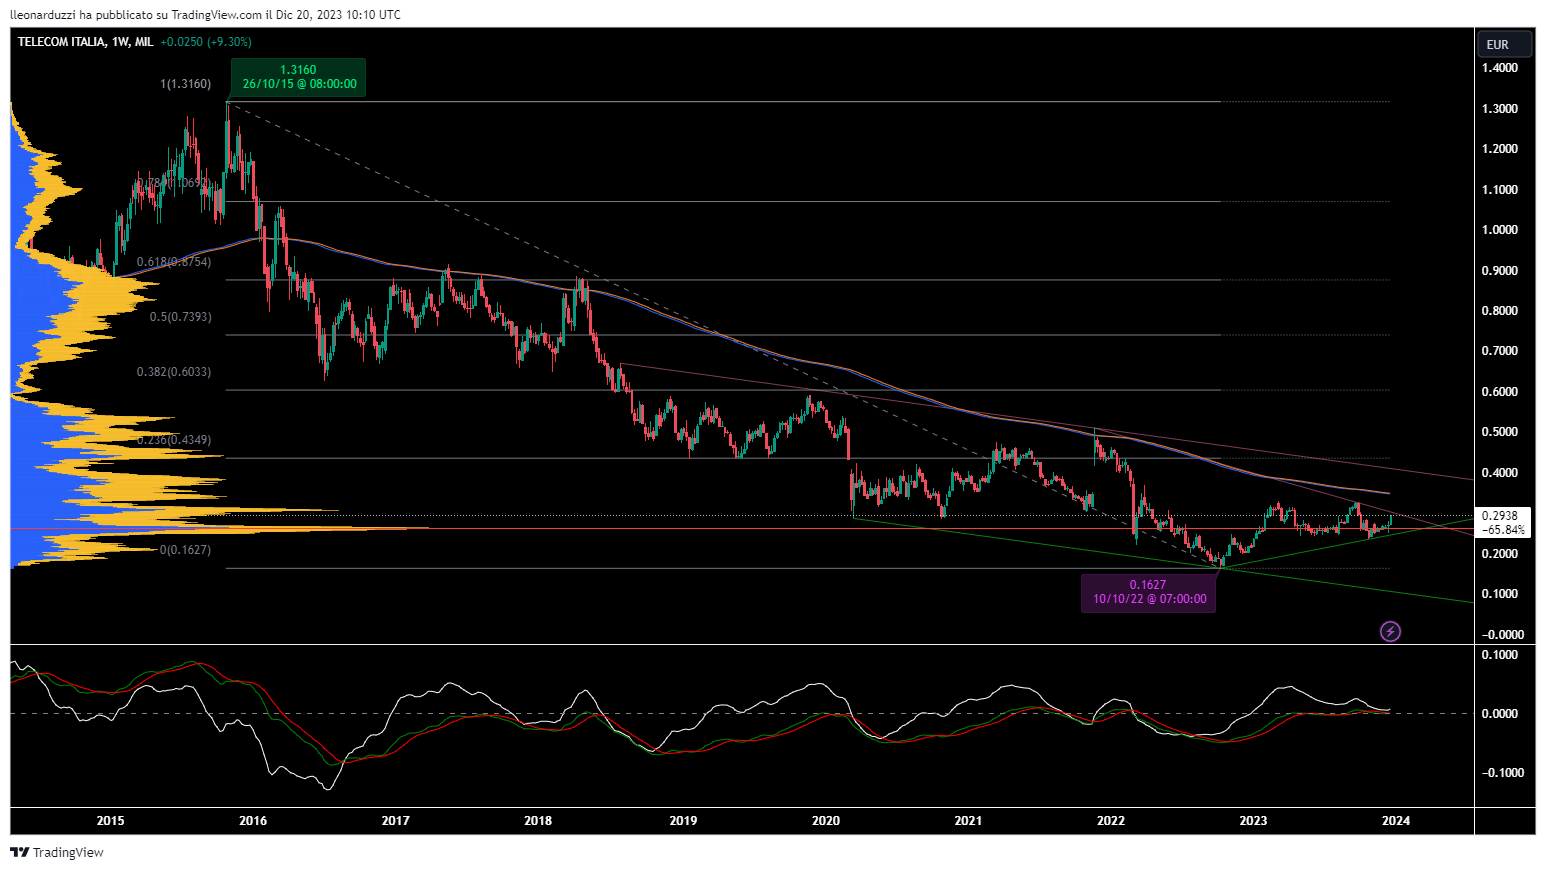Click Fibonacci level 0(0.1627) label
The height and width of the screenshot is (870, 1546).
[x=185, y=550]
